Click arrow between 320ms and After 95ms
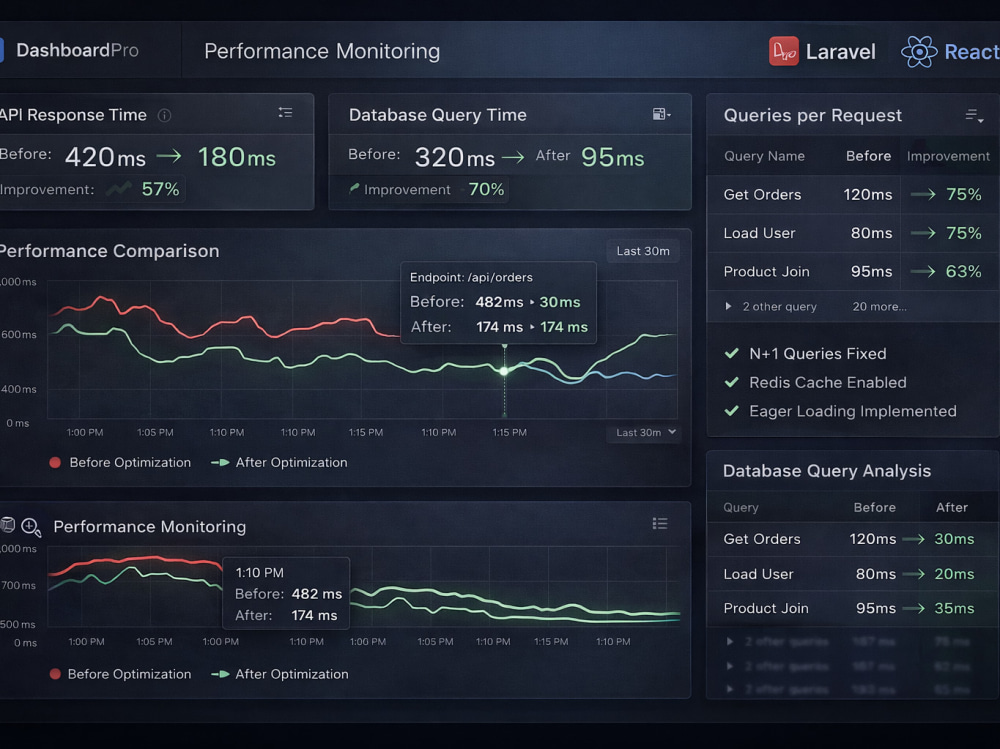The height and width of the screenshot is (749, 1000). point(513,157)
